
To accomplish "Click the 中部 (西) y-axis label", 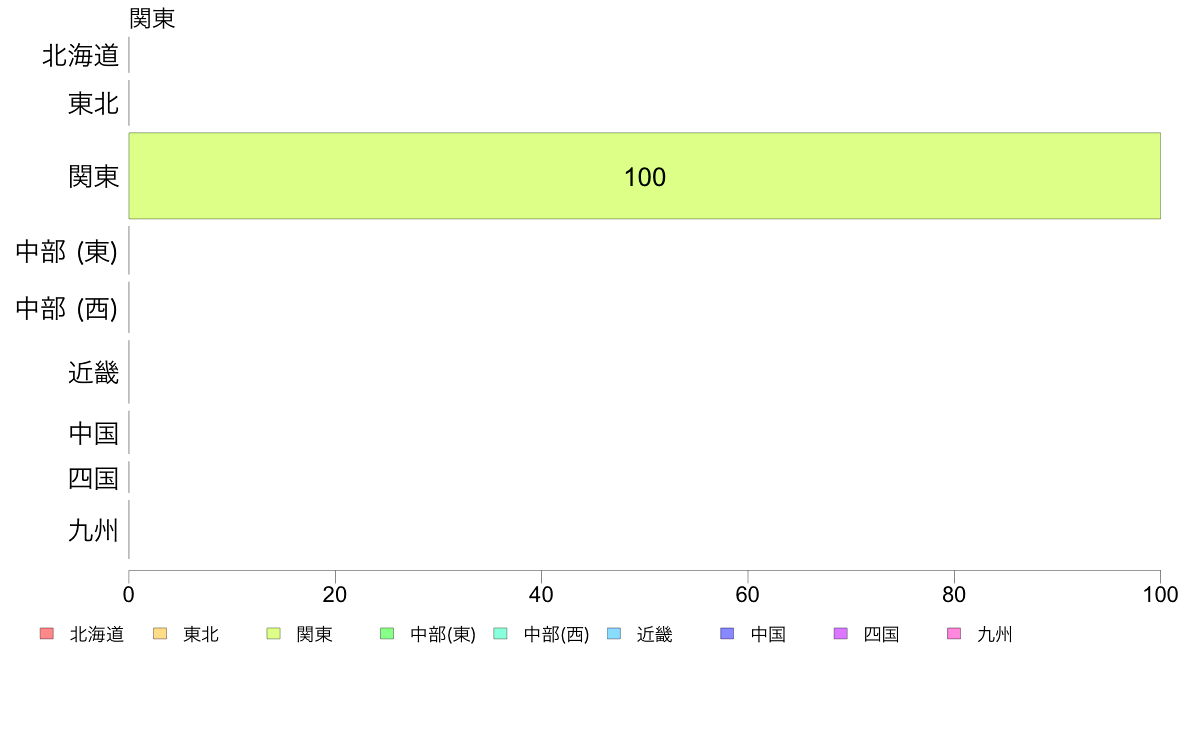I will tap(67, 308).
